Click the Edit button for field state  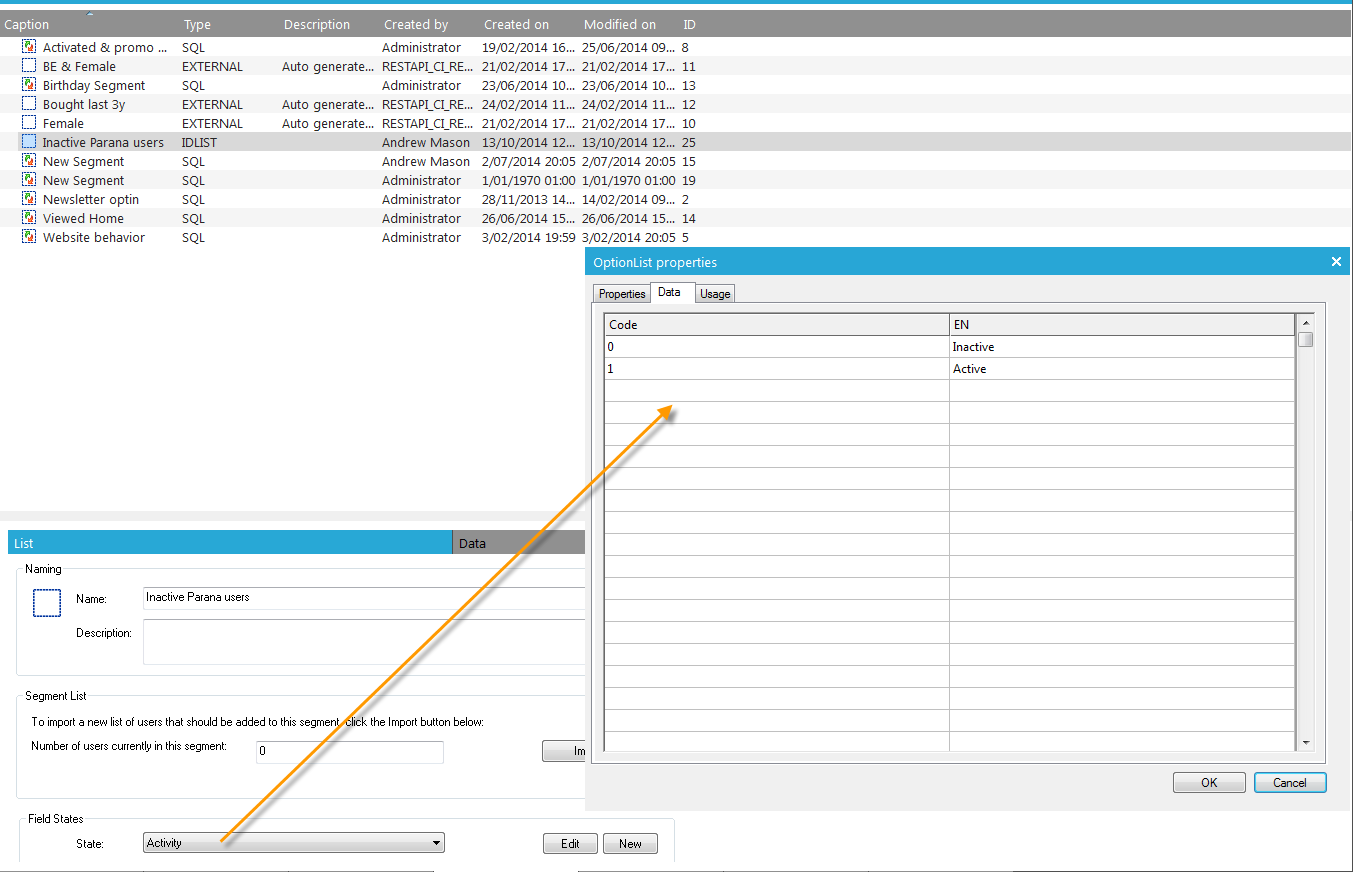tap(570, 843)
